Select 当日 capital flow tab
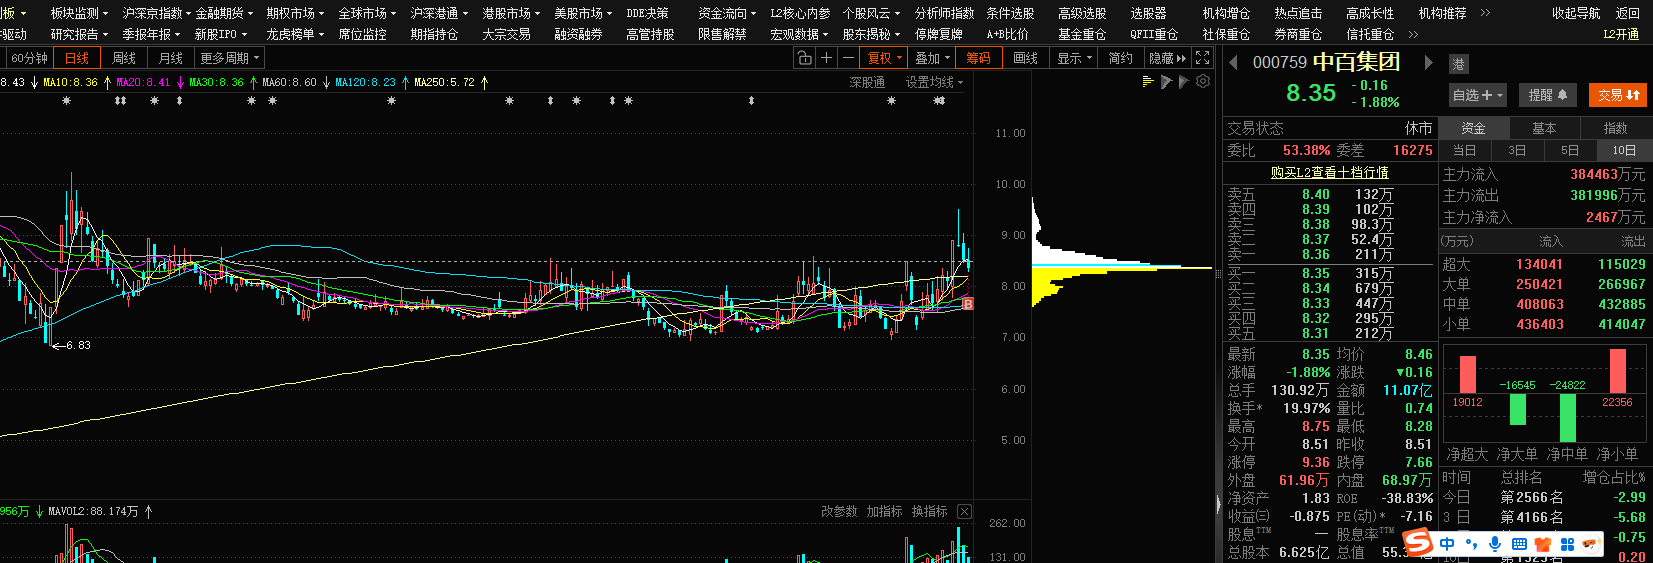This screenshot has width=1653, height=563. point(1464,150)
